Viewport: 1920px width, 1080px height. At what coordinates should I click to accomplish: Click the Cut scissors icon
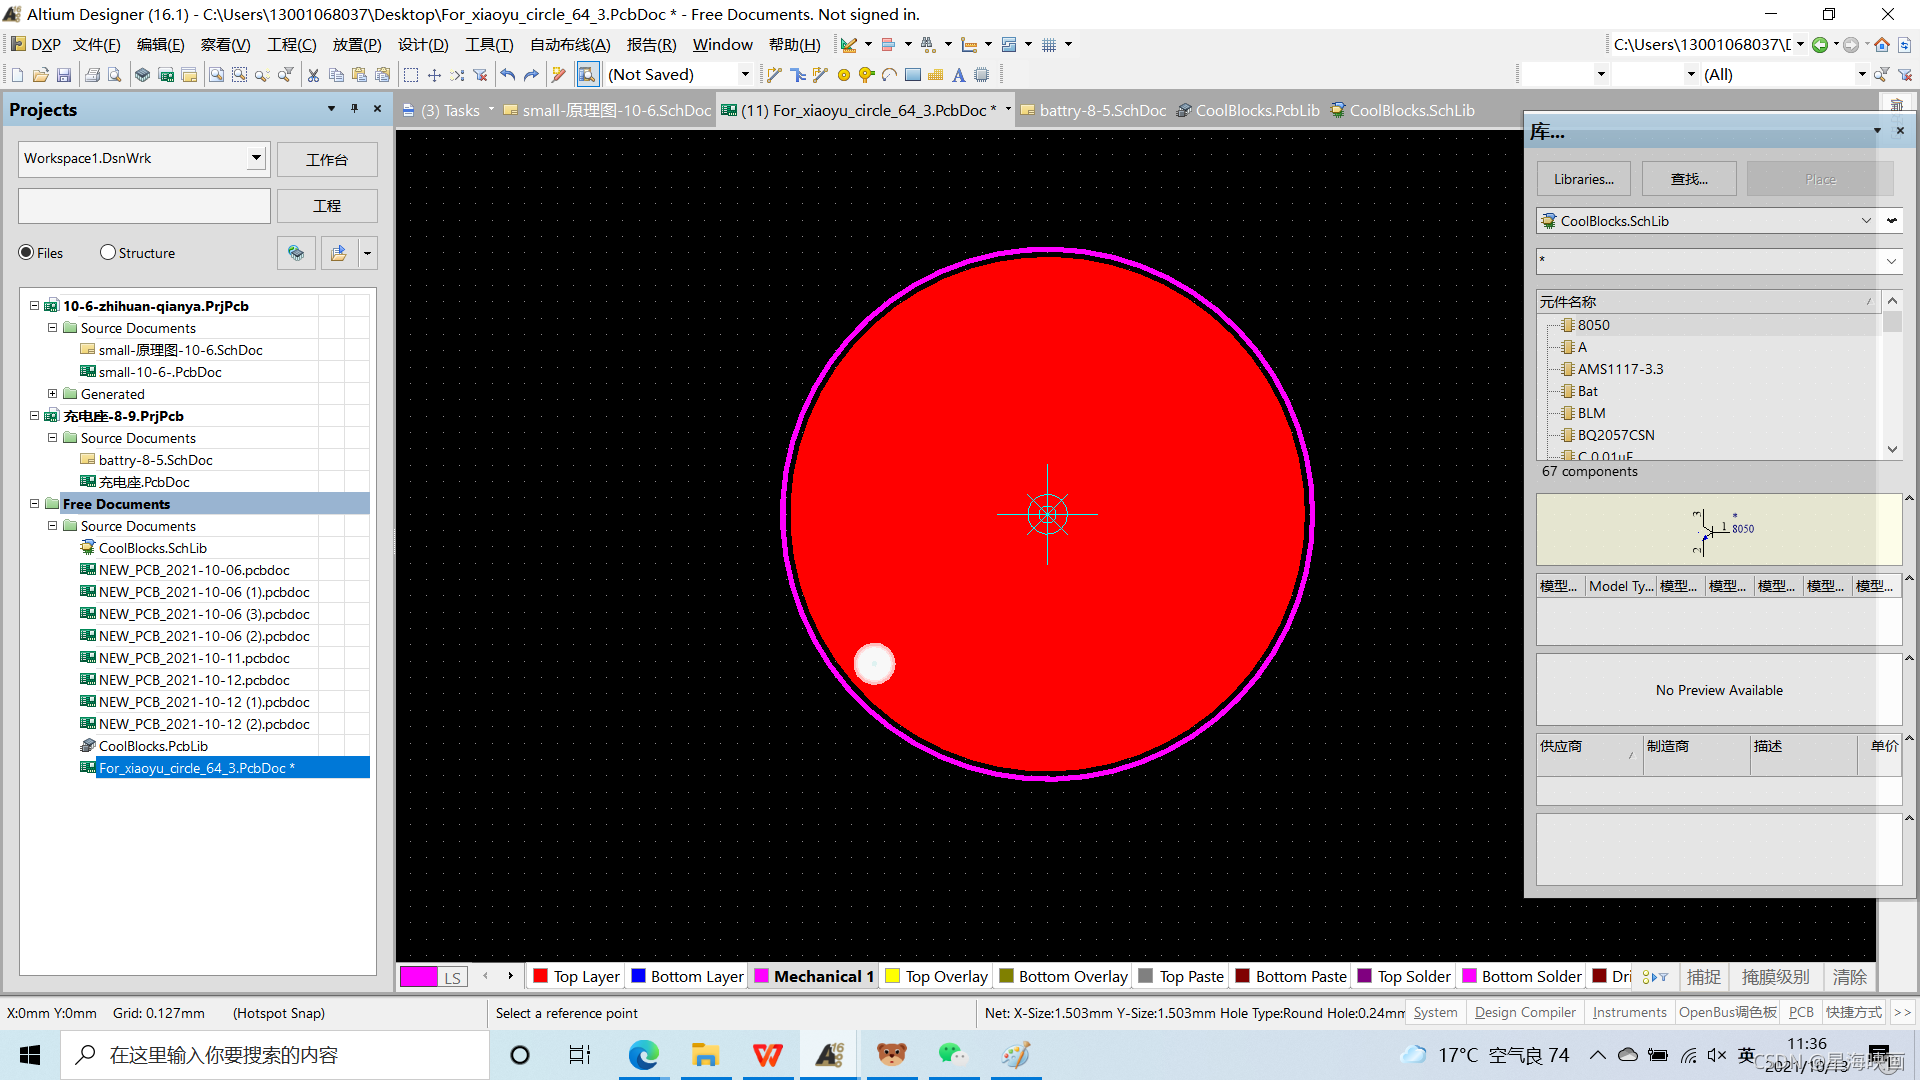click(313, 75)
